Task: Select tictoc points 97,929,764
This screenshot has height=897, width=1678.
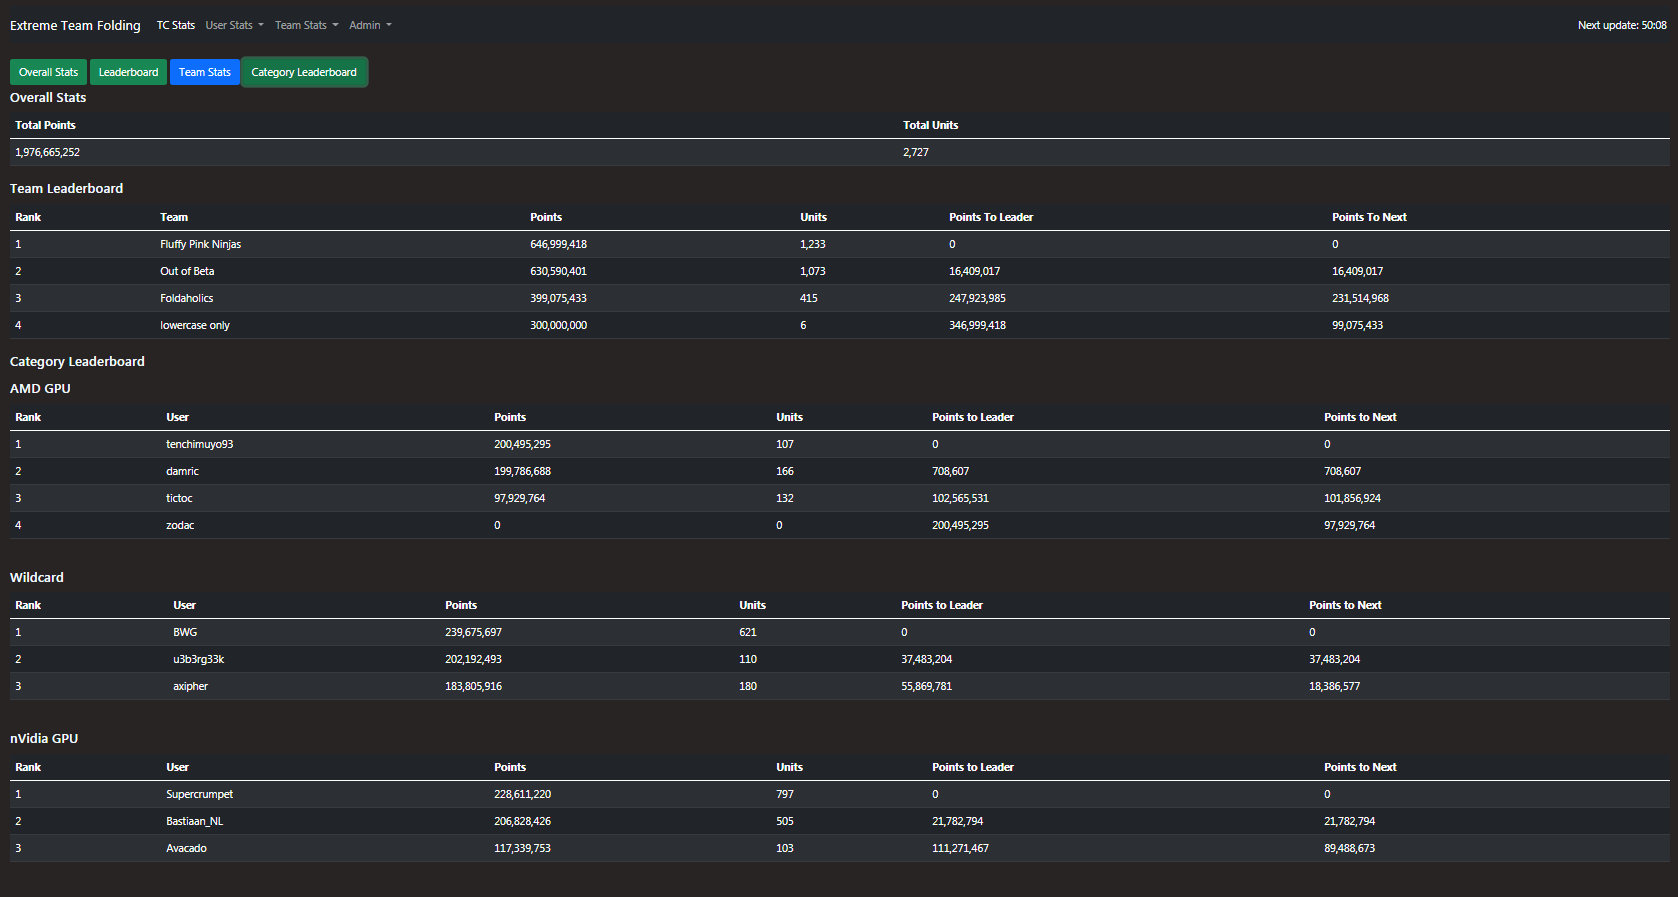Action: (519, 498)
